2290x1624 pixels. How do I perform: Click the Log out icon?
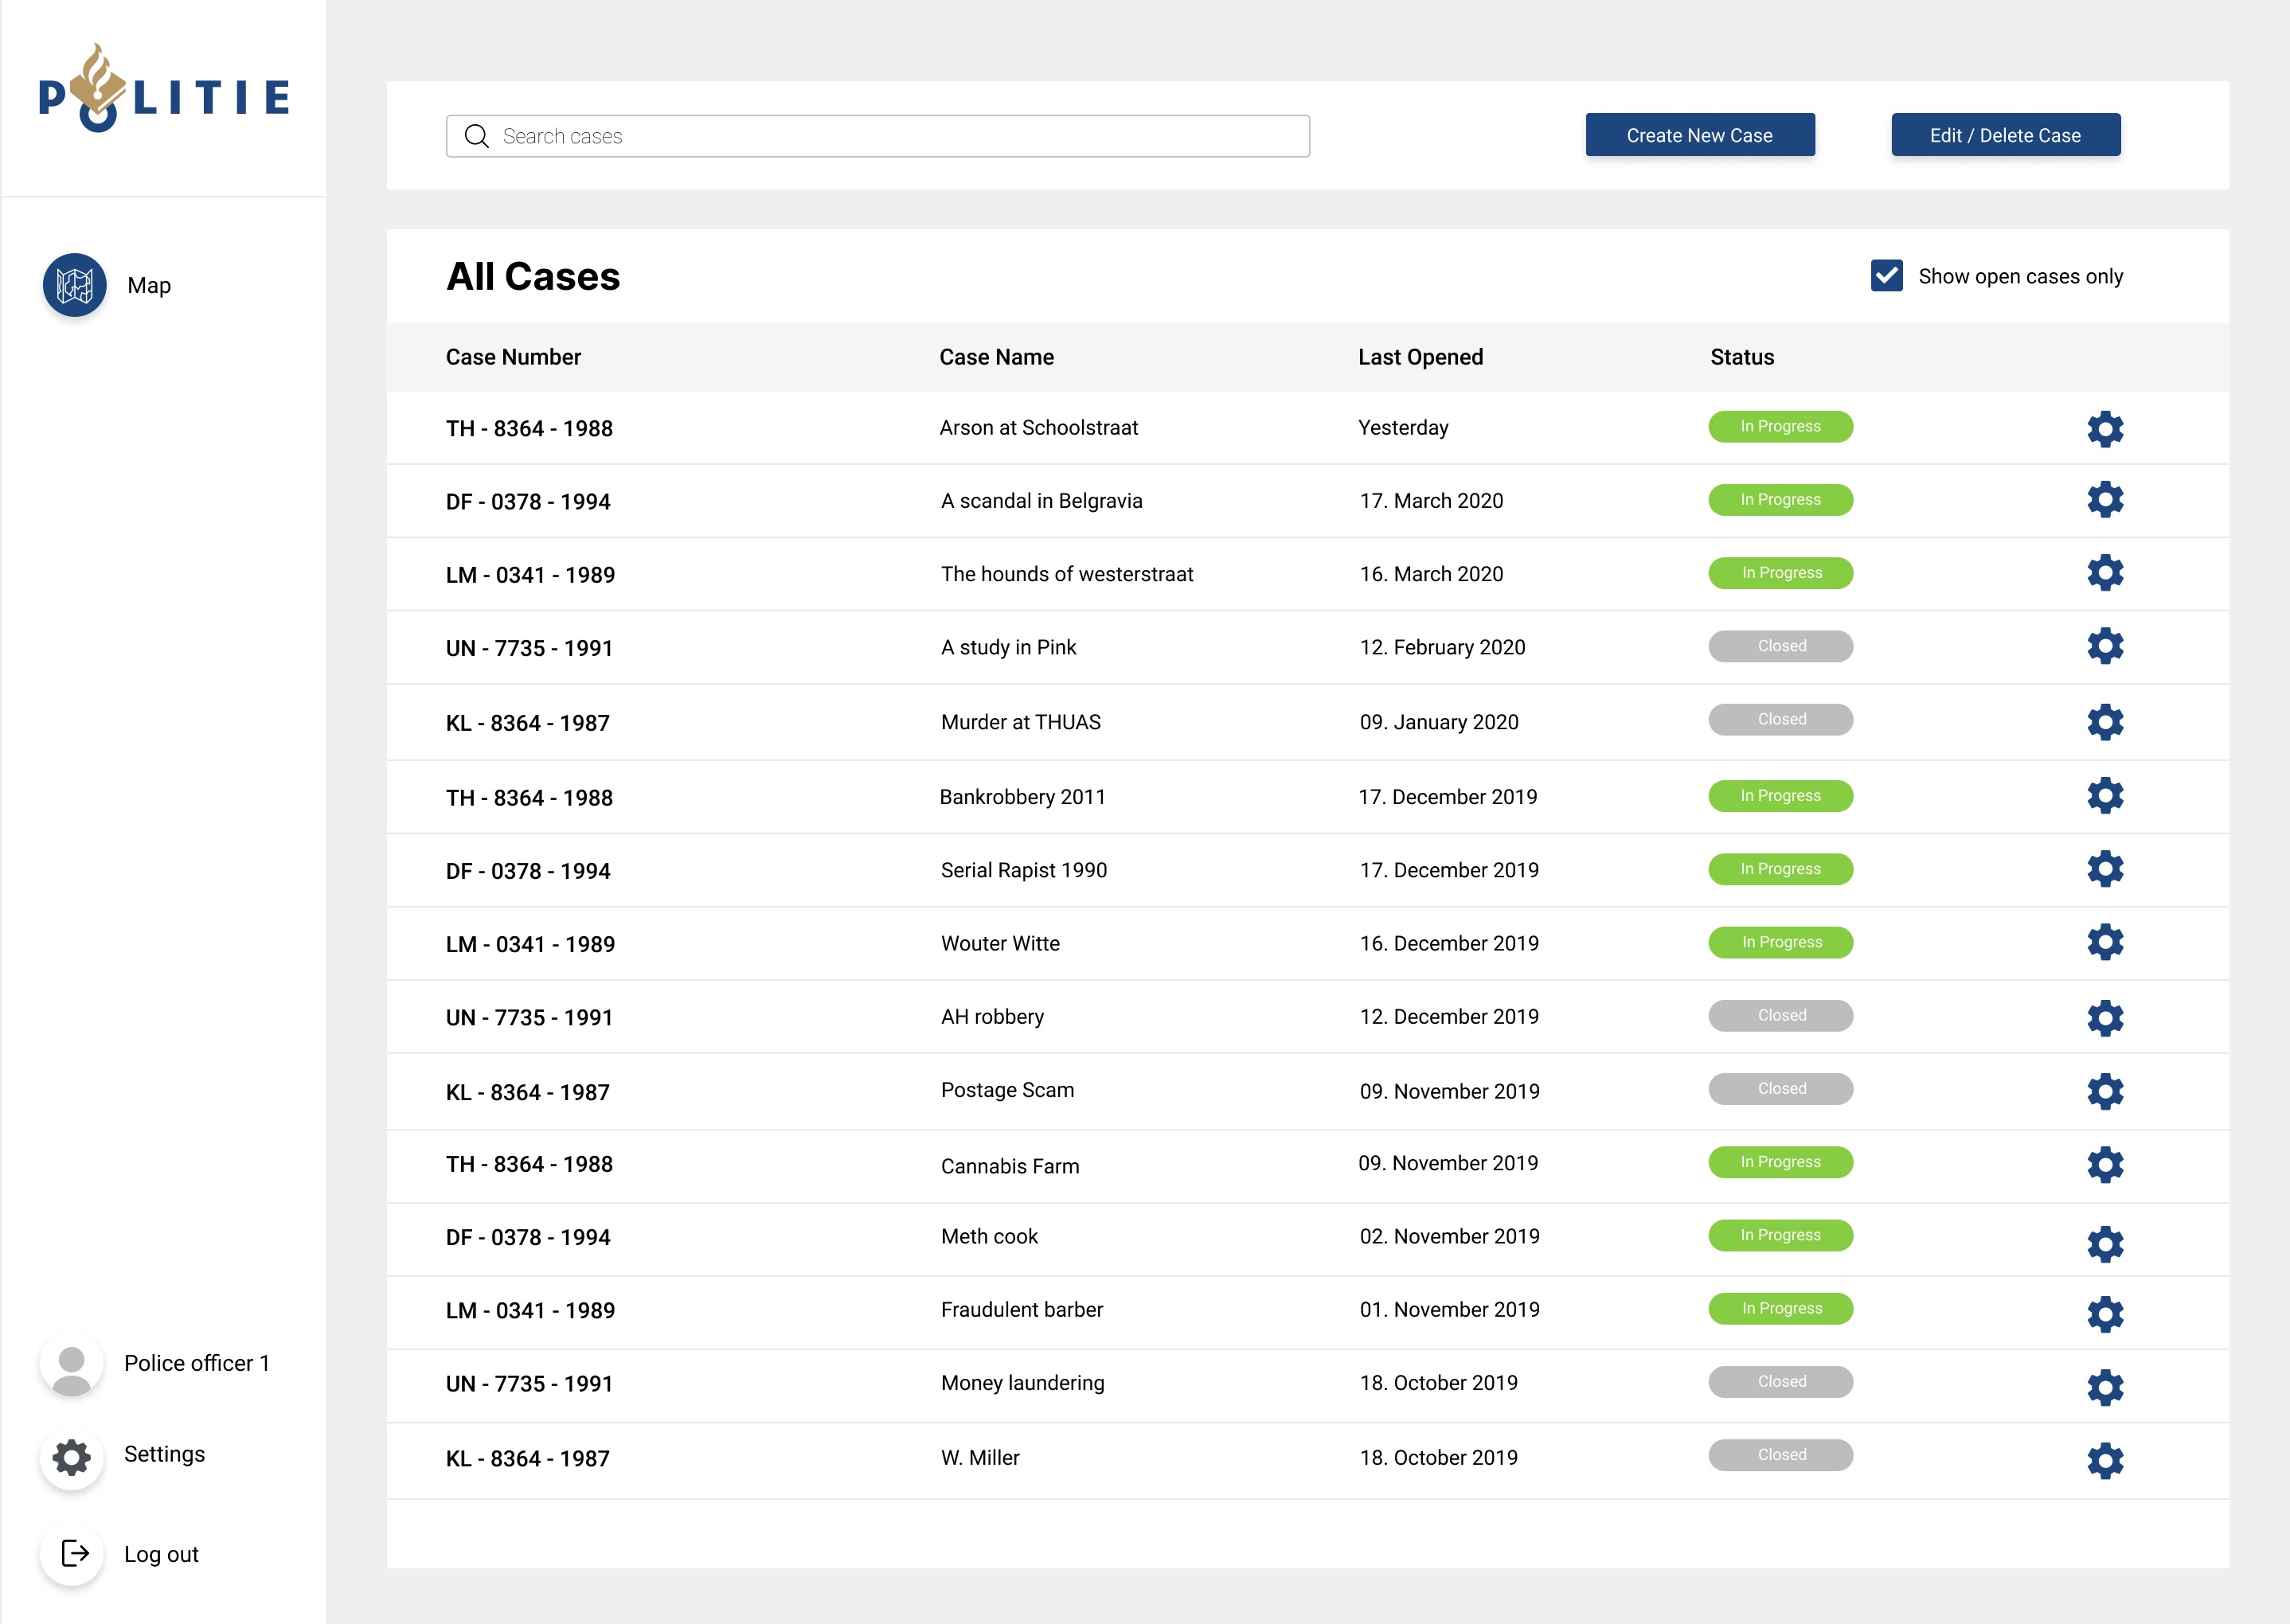click(x=74, y=1554)
